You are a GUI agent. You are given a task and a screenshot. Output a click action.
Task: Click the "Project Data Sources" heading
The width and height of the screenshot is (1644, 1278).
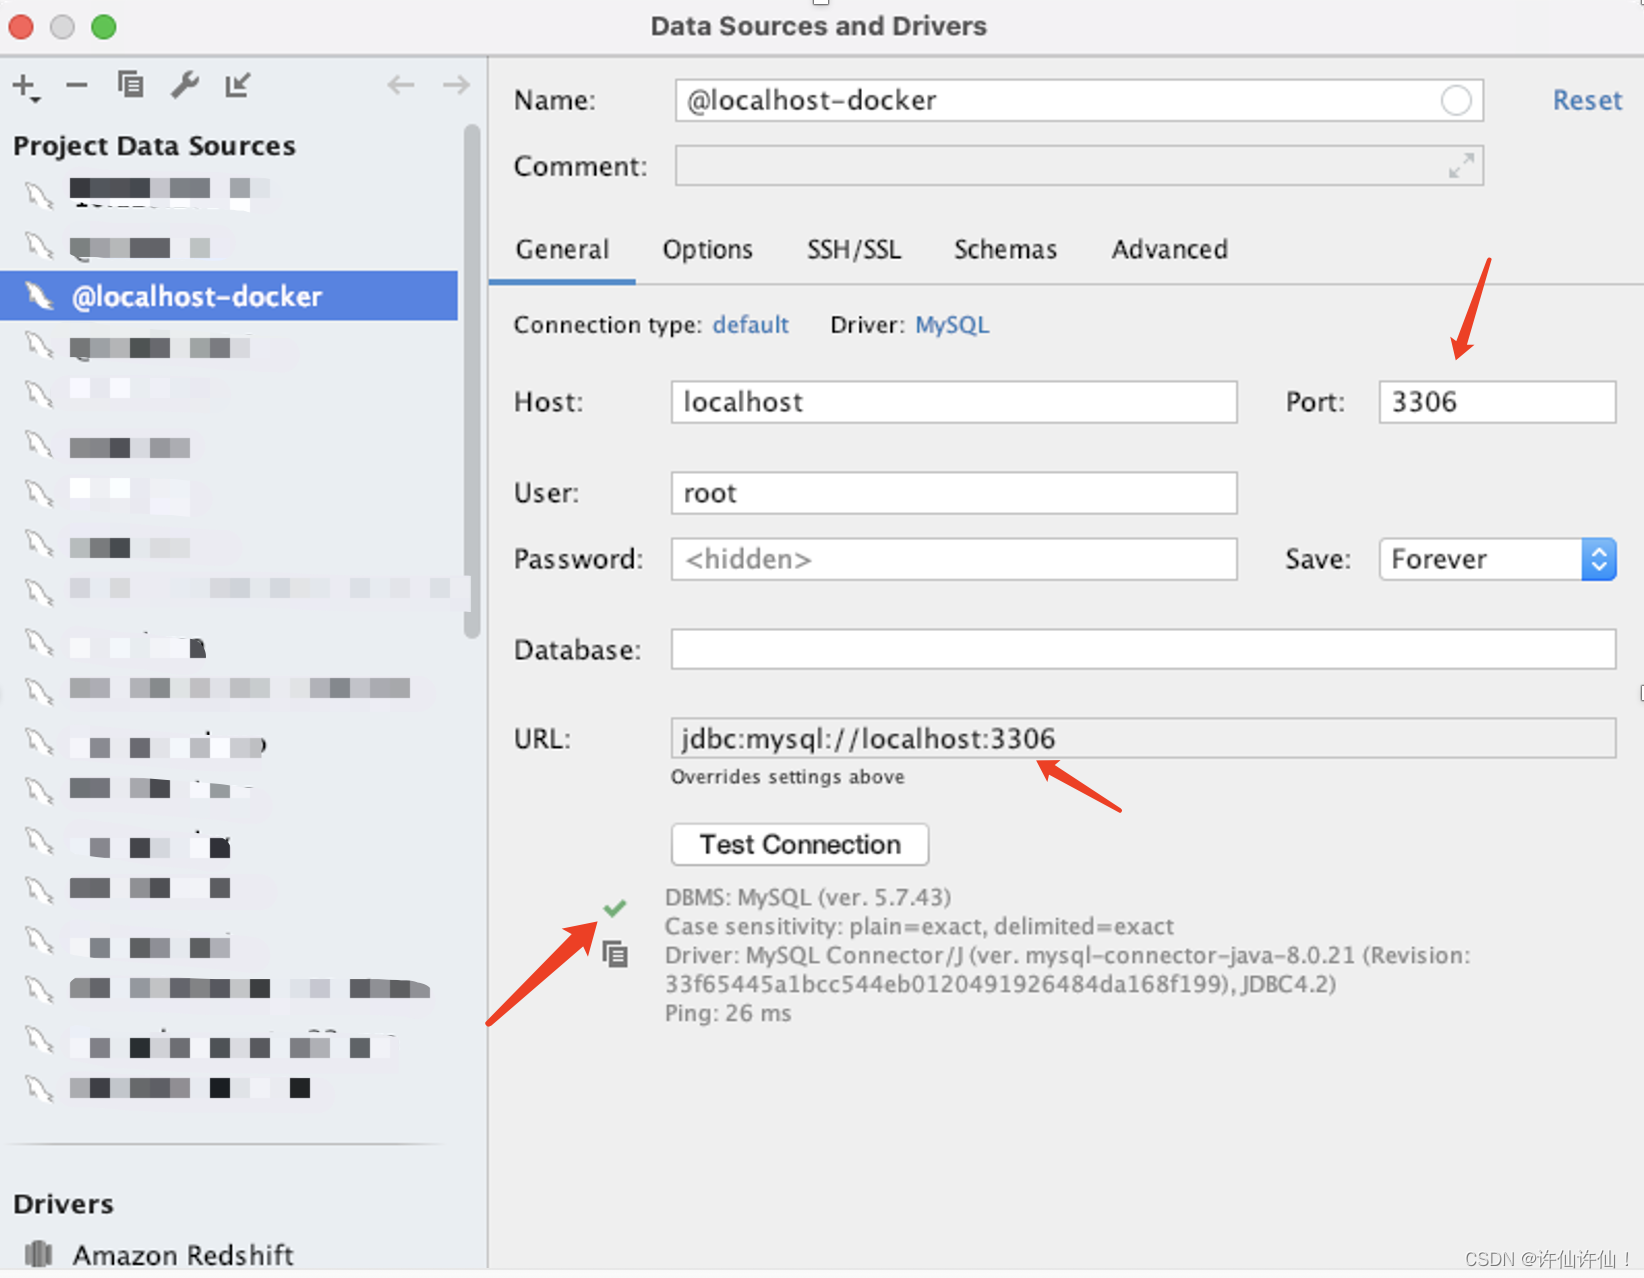coord(154,146)
